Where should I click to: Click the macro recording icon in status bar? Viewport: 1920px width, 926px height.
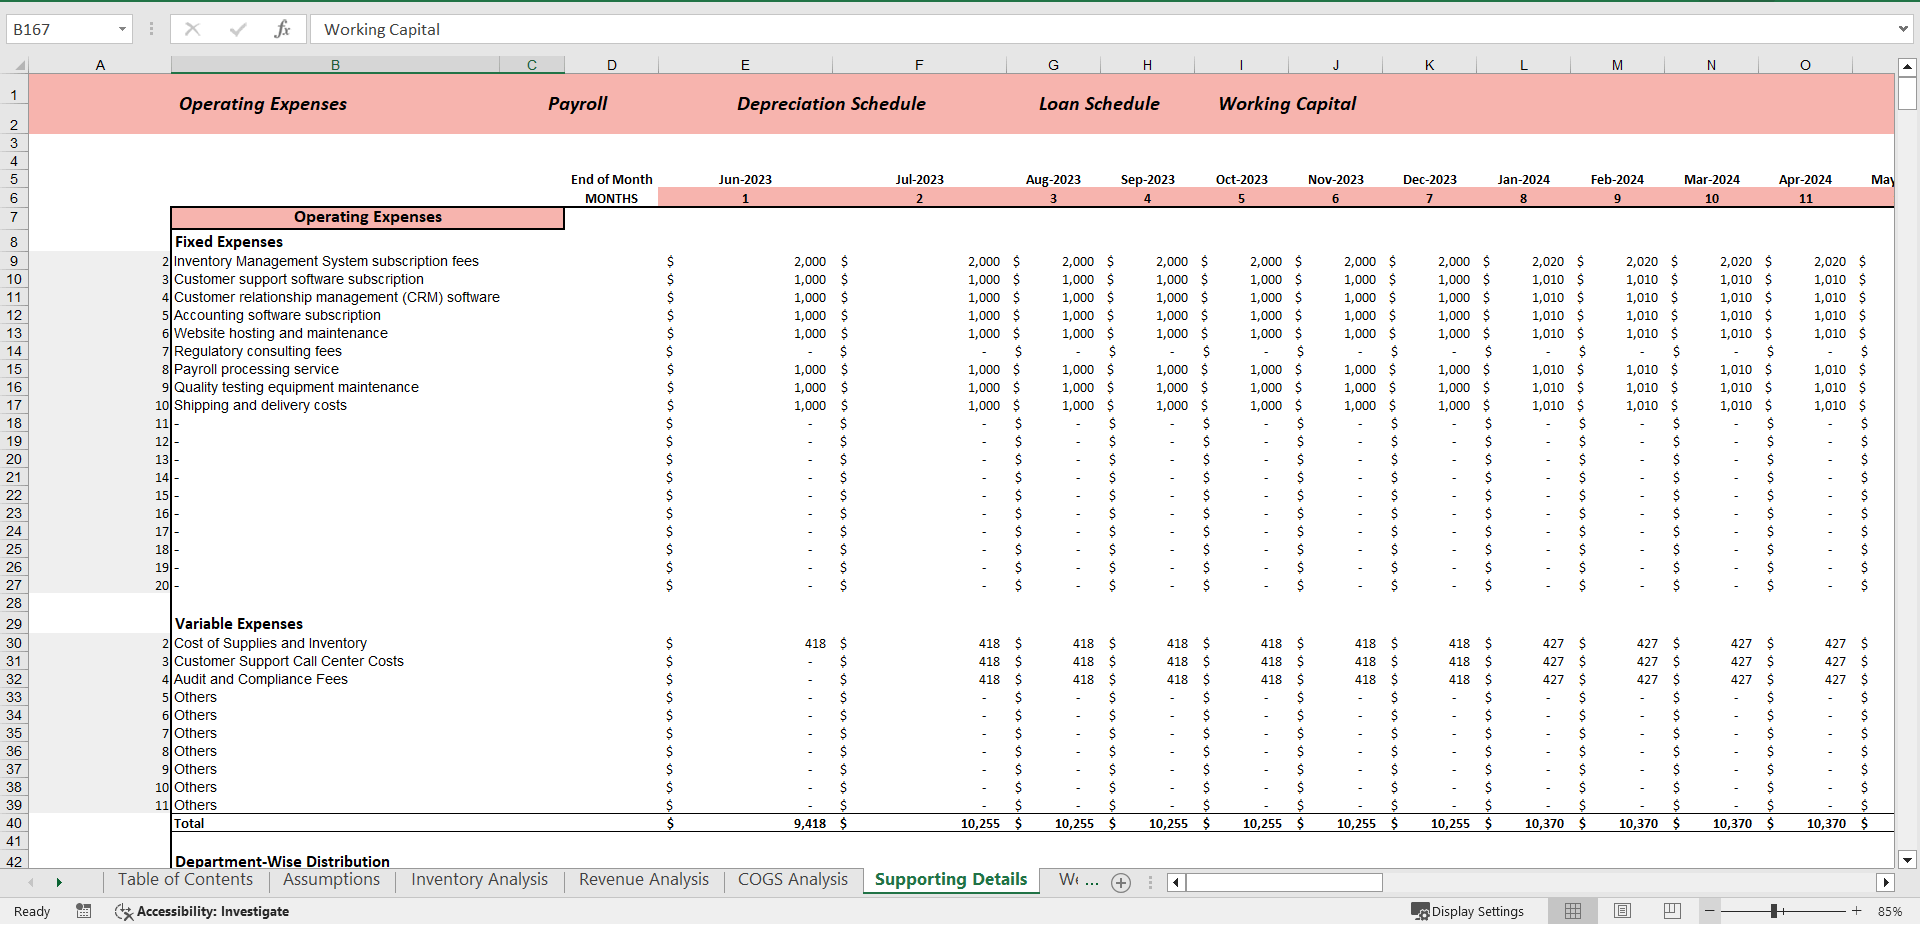84,911
